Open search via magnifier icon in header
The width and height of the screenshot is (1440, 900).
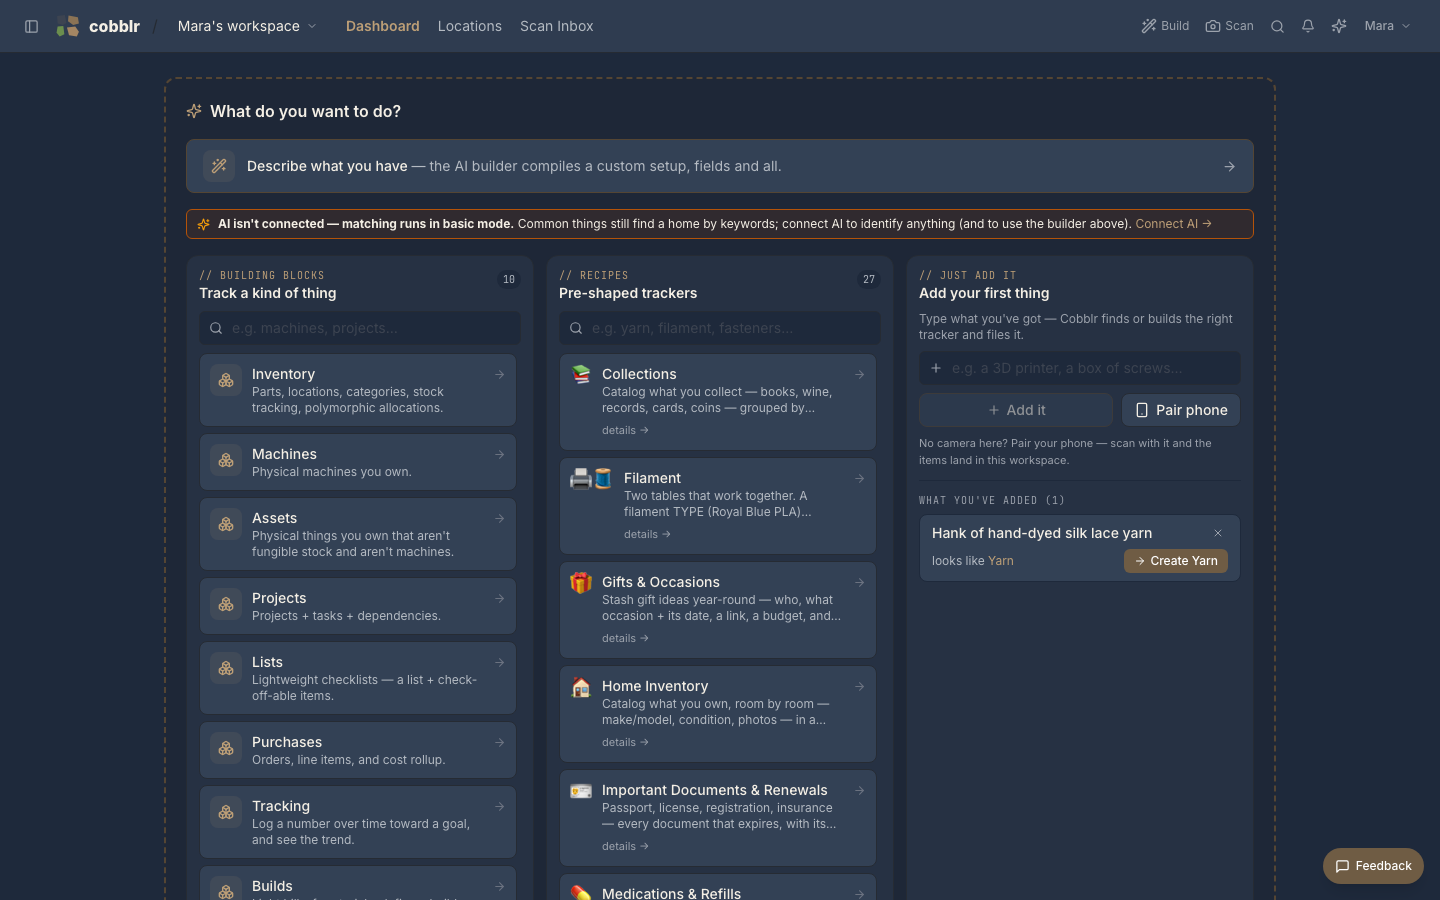coord(1277,26)
